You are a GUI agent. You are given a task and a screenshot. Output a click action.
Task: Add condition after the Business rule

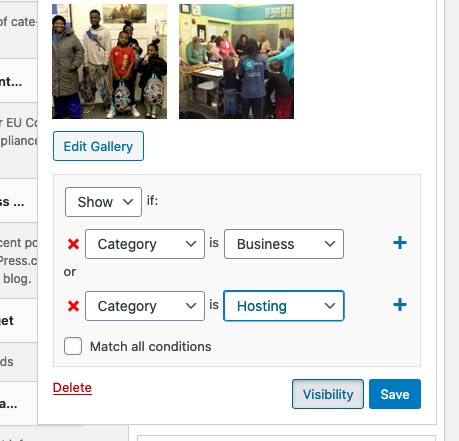coord(400,243)
